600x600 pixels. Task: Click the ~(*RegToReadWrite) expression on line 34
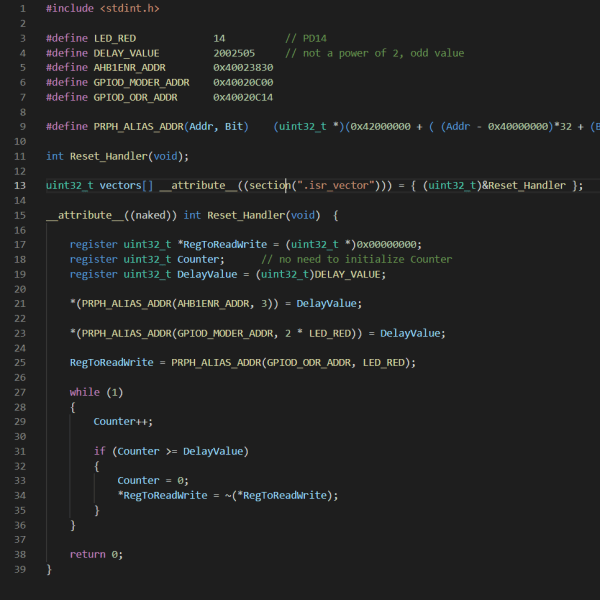[279, 496]
